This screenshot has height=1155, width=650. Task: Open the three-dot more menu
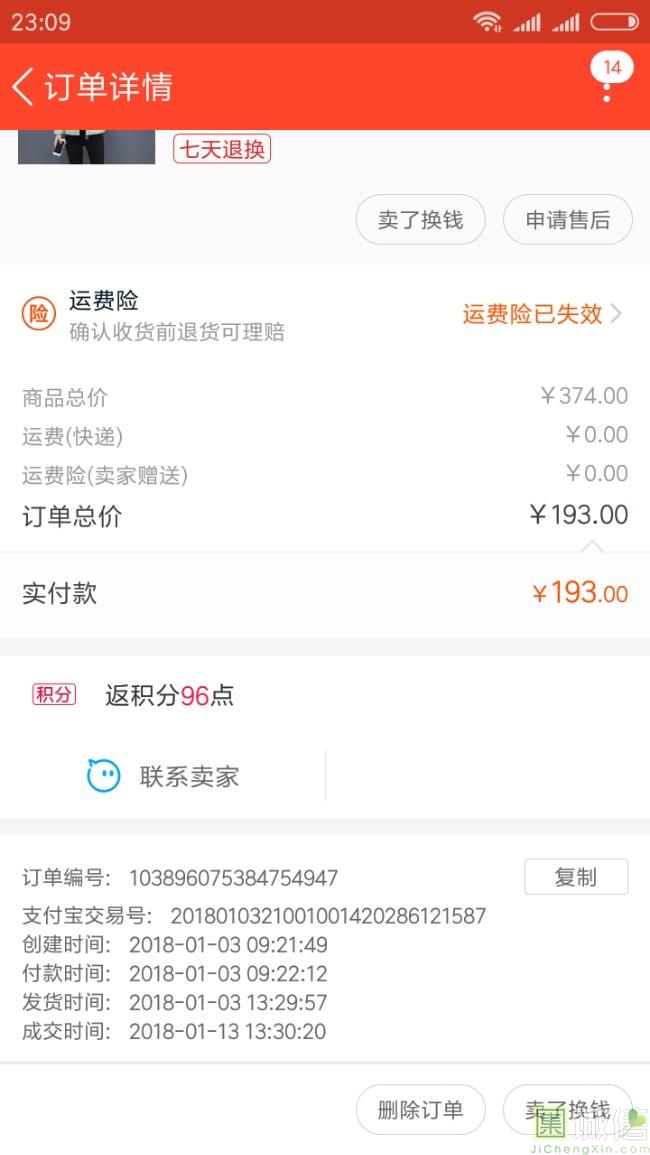[x=606, y=93]
